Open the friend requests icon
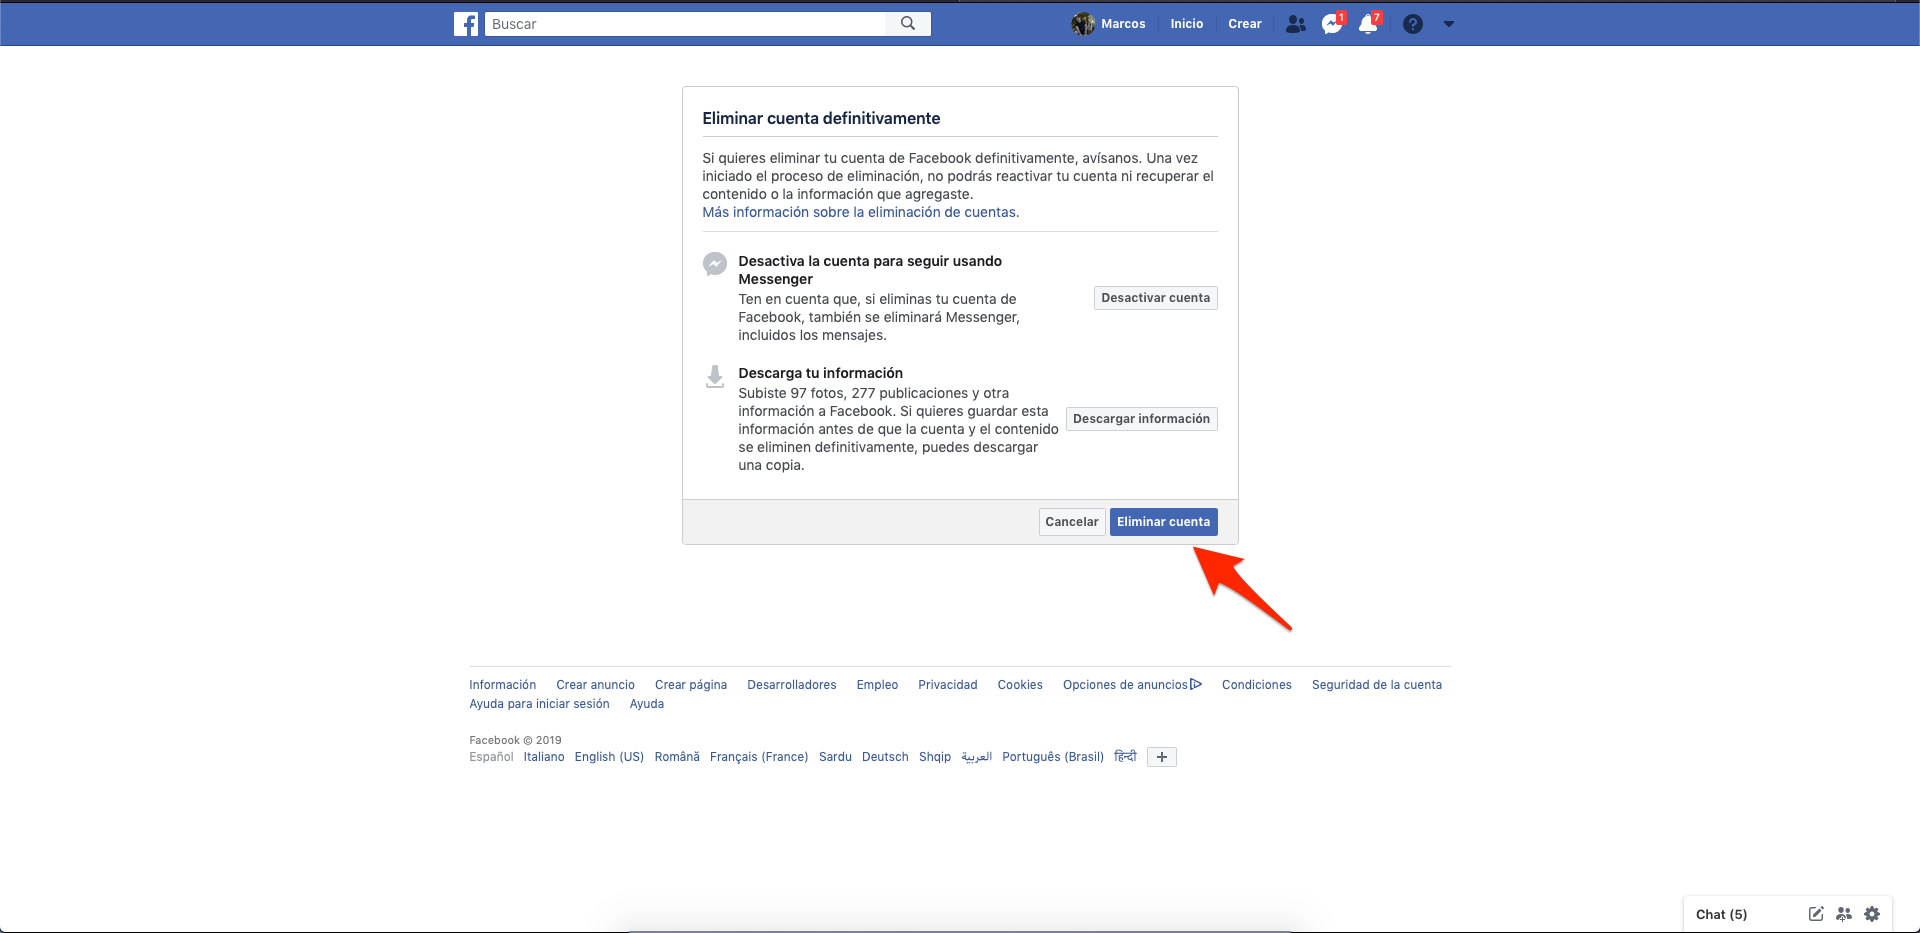Viewport: 1920px width, 933px height. pyautogui.click(x=1296, y=24)
